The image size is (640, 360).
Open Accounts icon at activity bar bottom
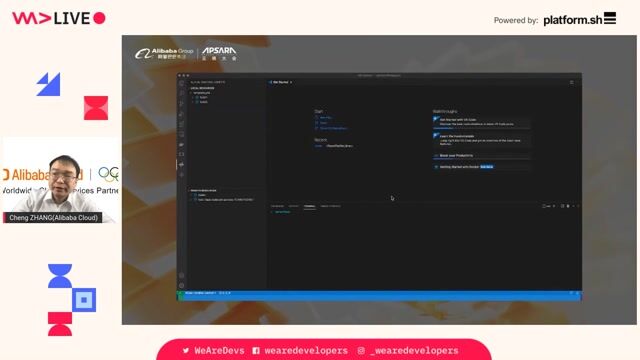point(182,276)
